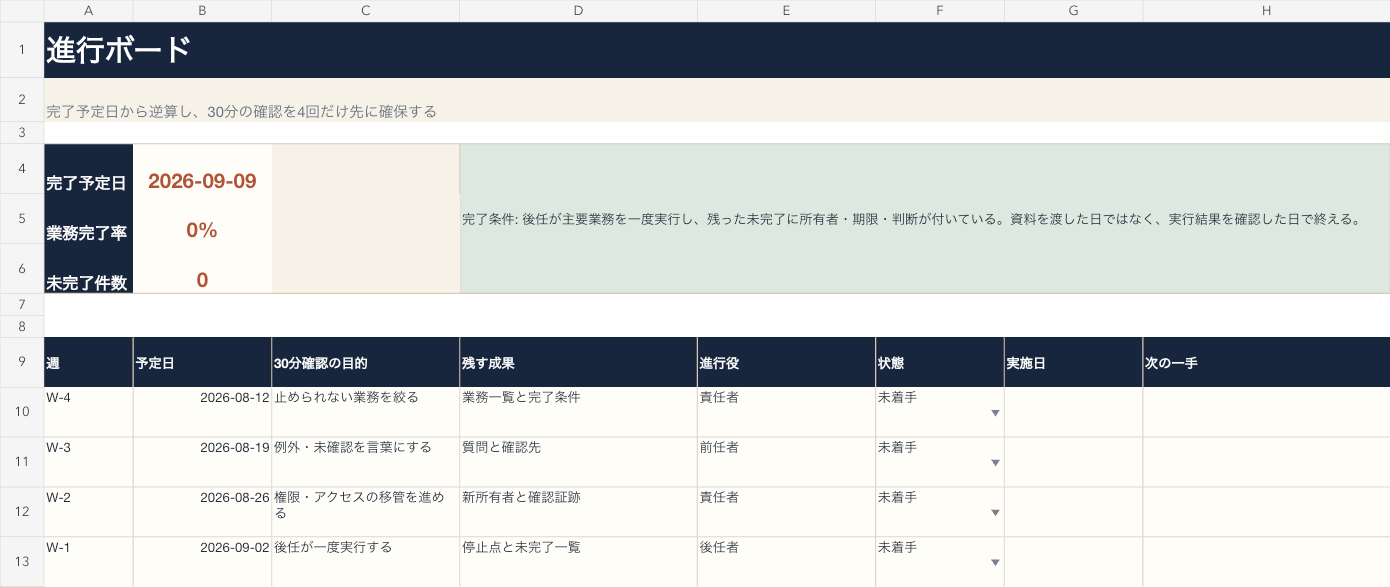Click the 進行ボード title cell
The width and height of the screenshot is (1390, 587).
(x=717, y=49)
